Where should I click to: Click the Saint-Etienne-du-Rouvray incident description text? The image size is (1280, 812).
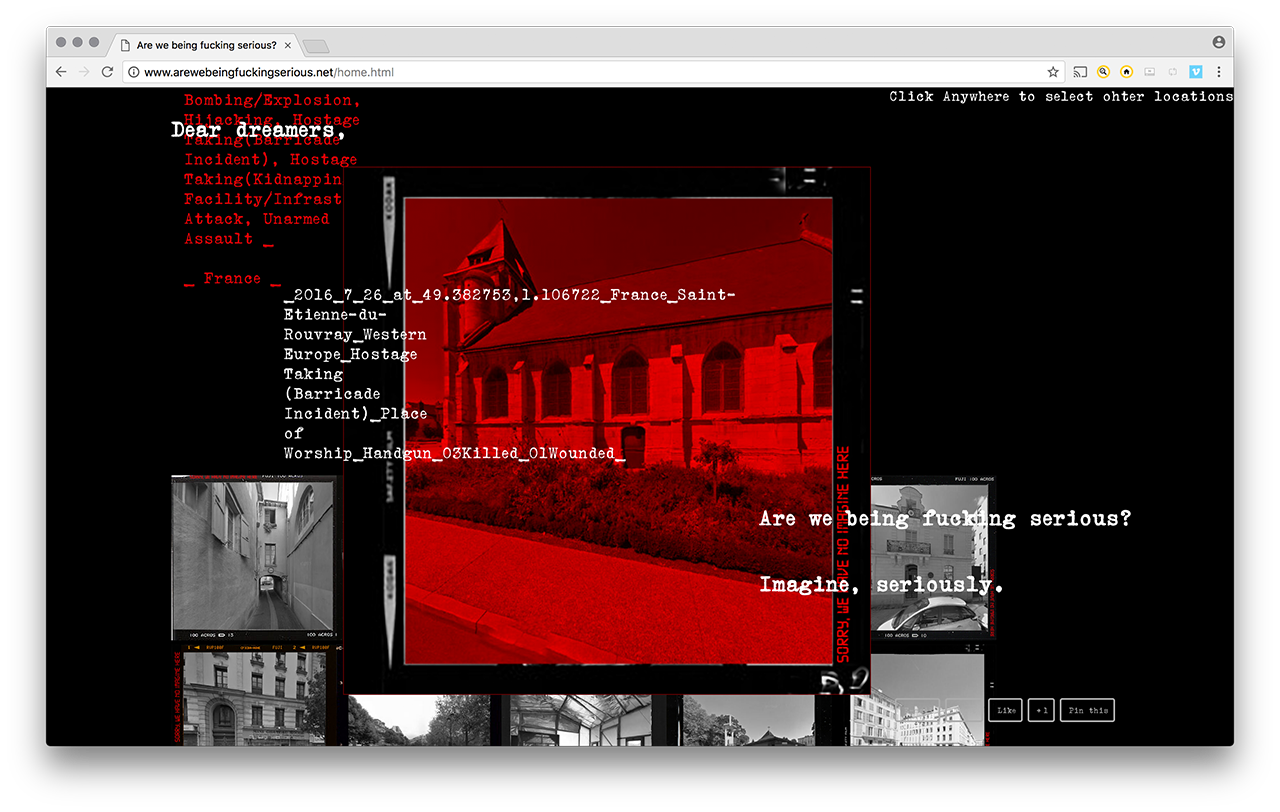(509, 374)
